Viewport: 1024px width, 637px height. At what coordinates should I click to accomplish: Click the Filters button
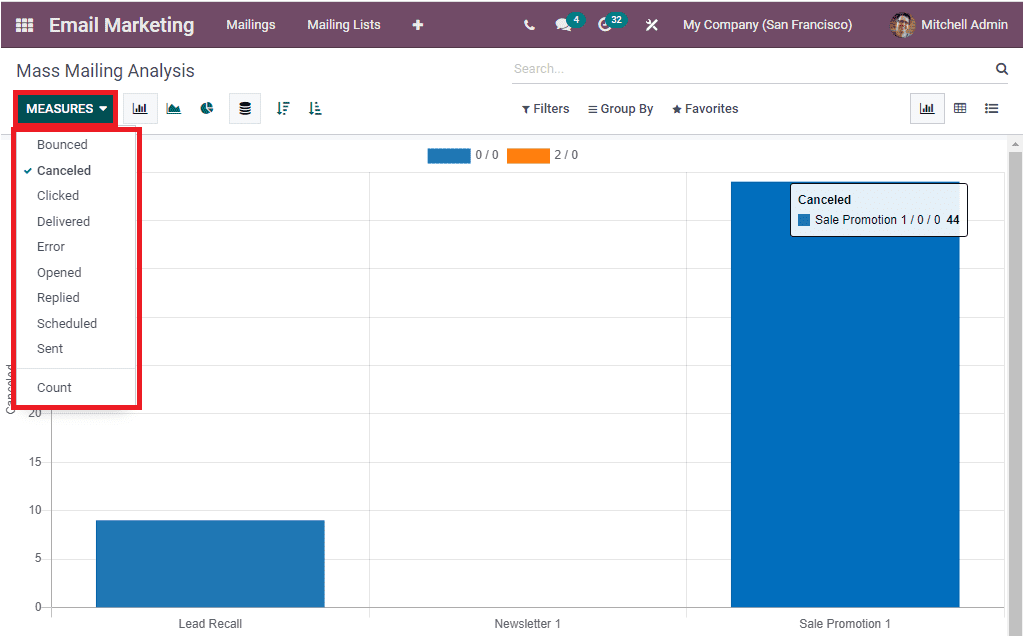coord(545,108)
